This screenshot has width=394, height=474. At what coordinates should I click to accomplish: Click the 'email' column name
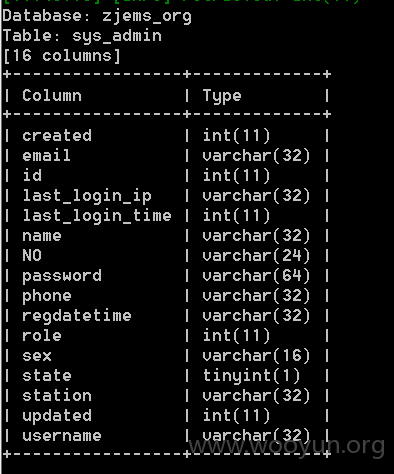point(47,156)
